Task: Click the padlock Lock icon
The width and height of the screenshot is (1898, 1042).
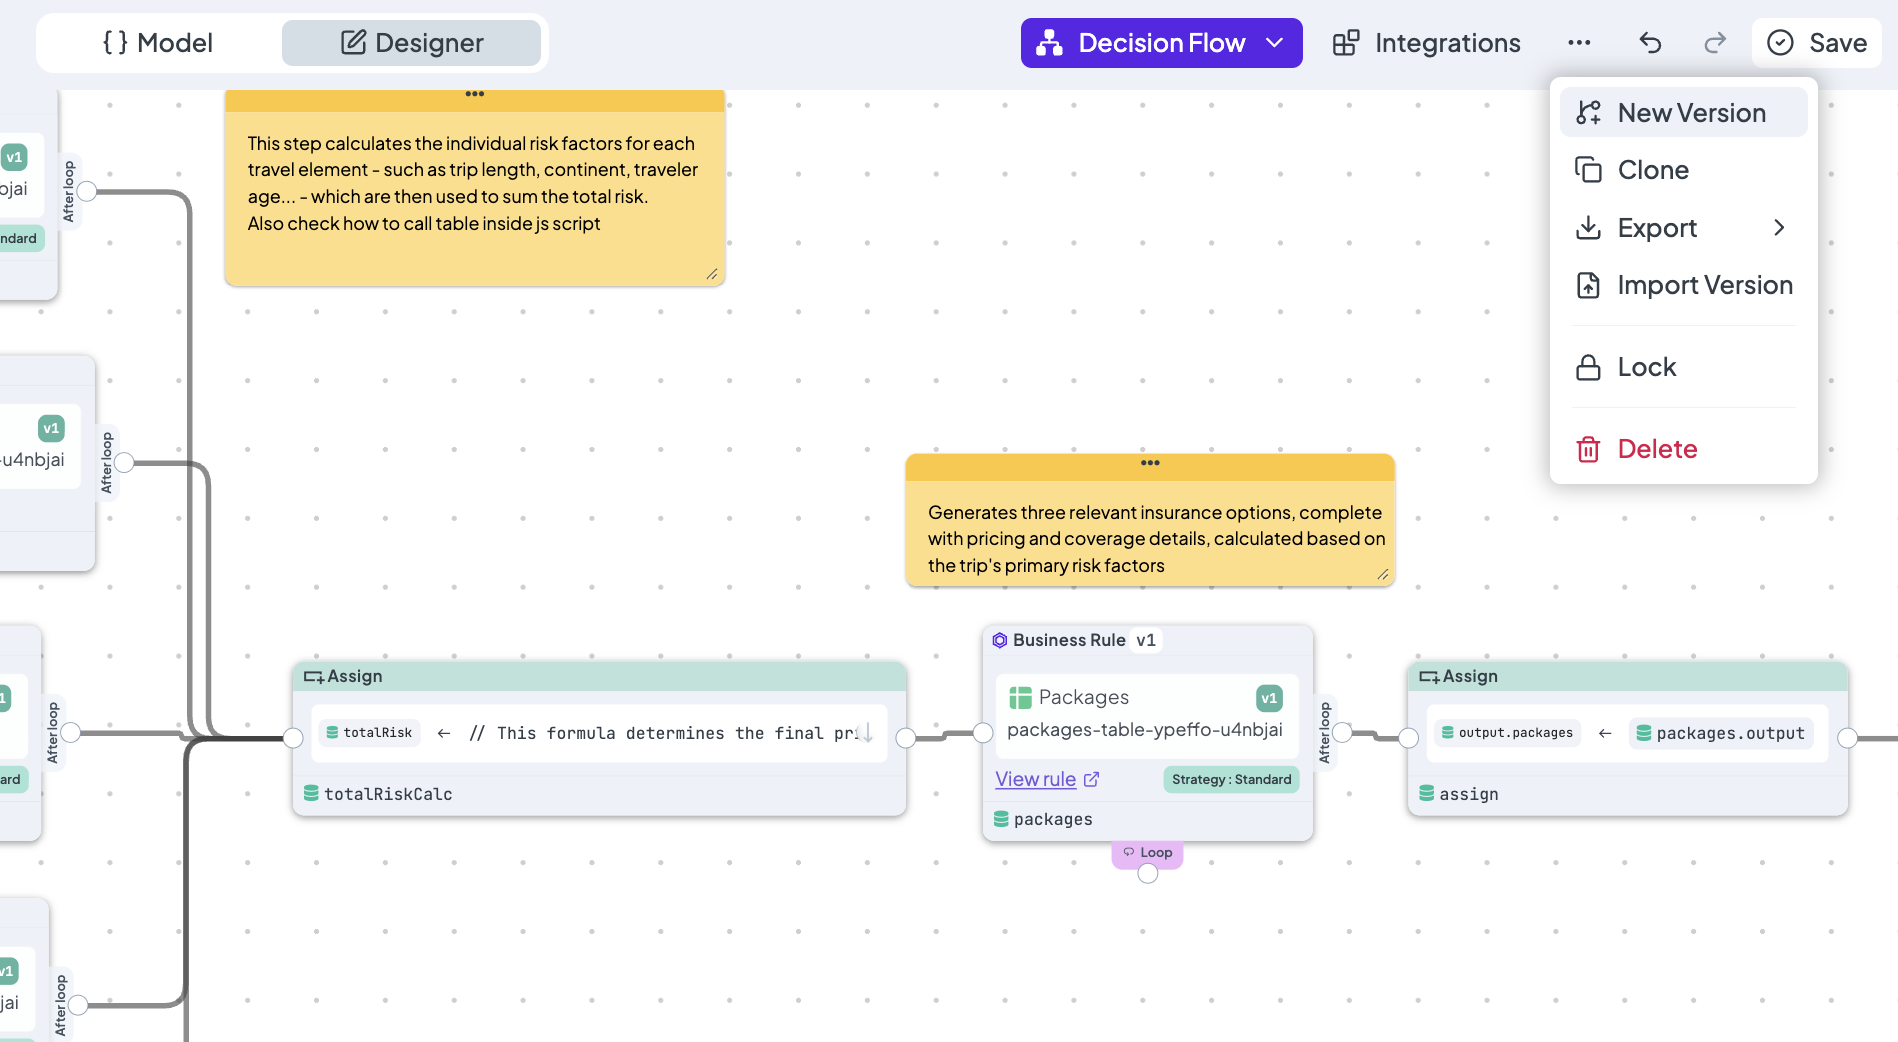Action: tap(1588, 368)
